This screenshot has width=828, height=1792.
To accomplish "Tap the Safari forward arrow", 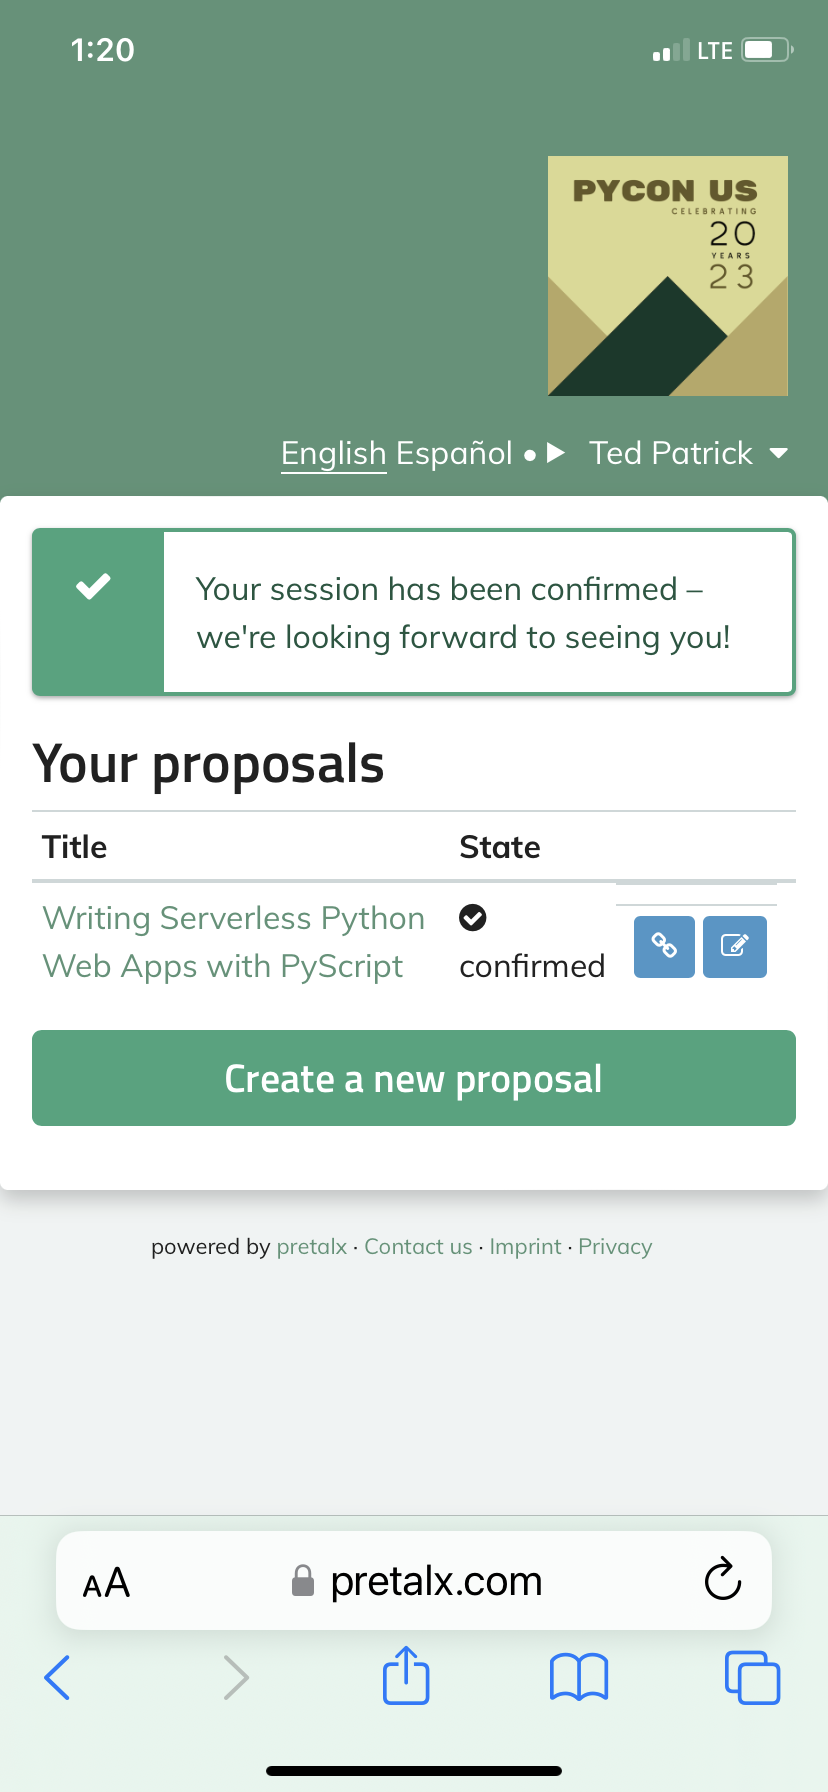I will tap(235, 1676).
